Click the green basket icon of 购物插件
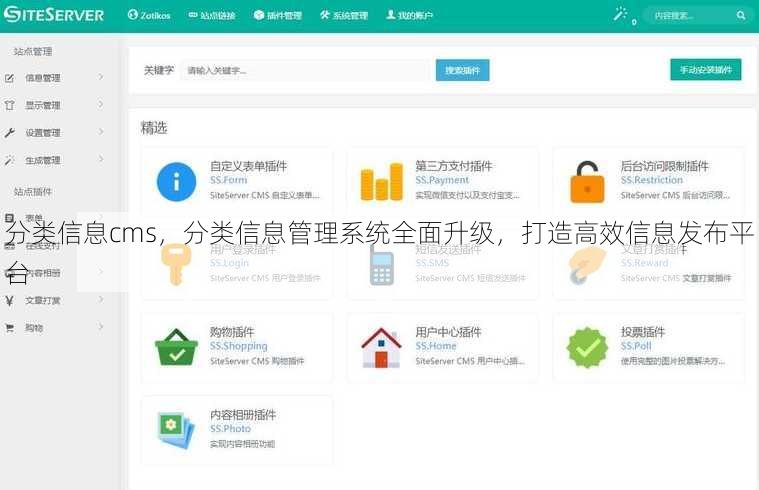The width and height of the screenshot is (759, 490). [176, 347]
